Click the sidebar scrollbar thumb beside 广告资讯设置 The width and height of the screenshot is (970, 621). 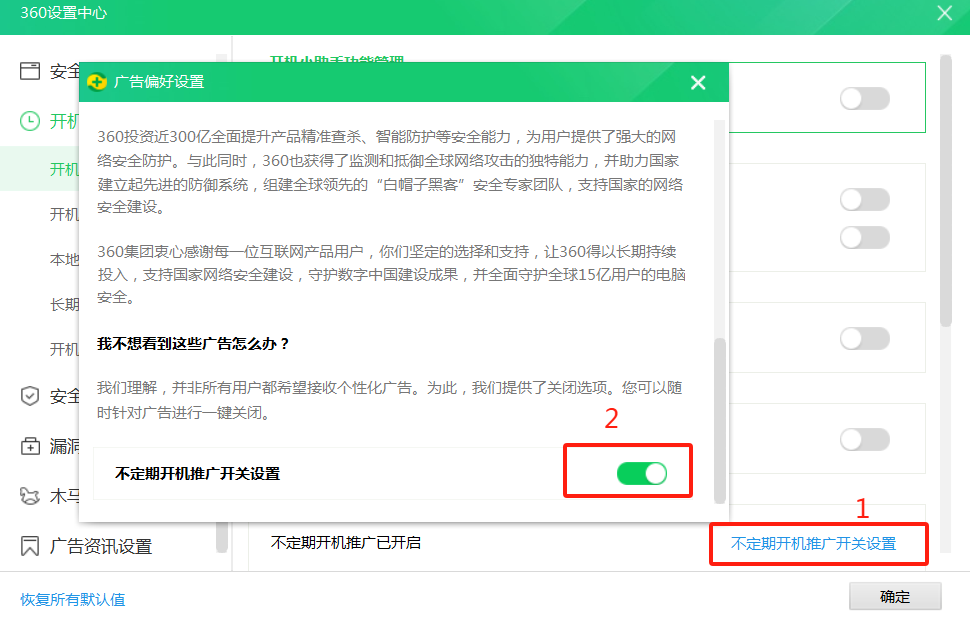221,537
